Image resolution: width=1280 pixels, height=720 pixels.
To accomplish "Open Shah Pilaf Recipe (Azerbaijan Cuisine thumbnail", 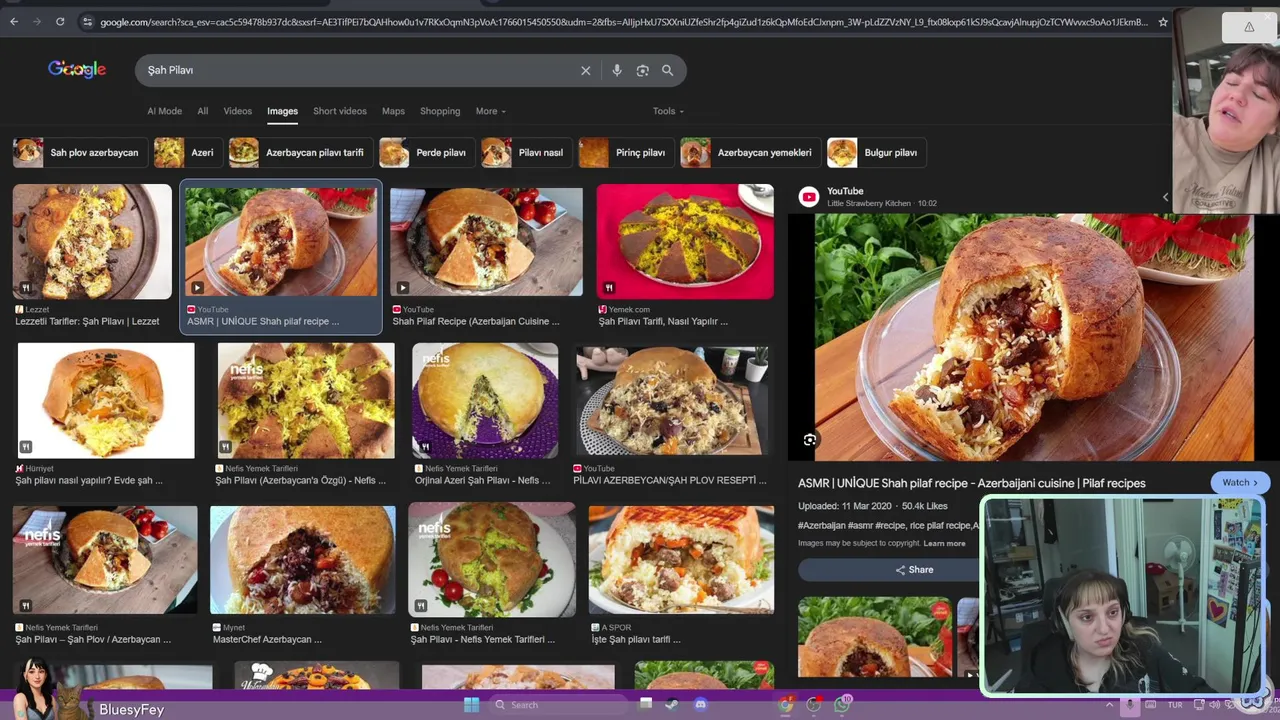I will coord(486,242).
